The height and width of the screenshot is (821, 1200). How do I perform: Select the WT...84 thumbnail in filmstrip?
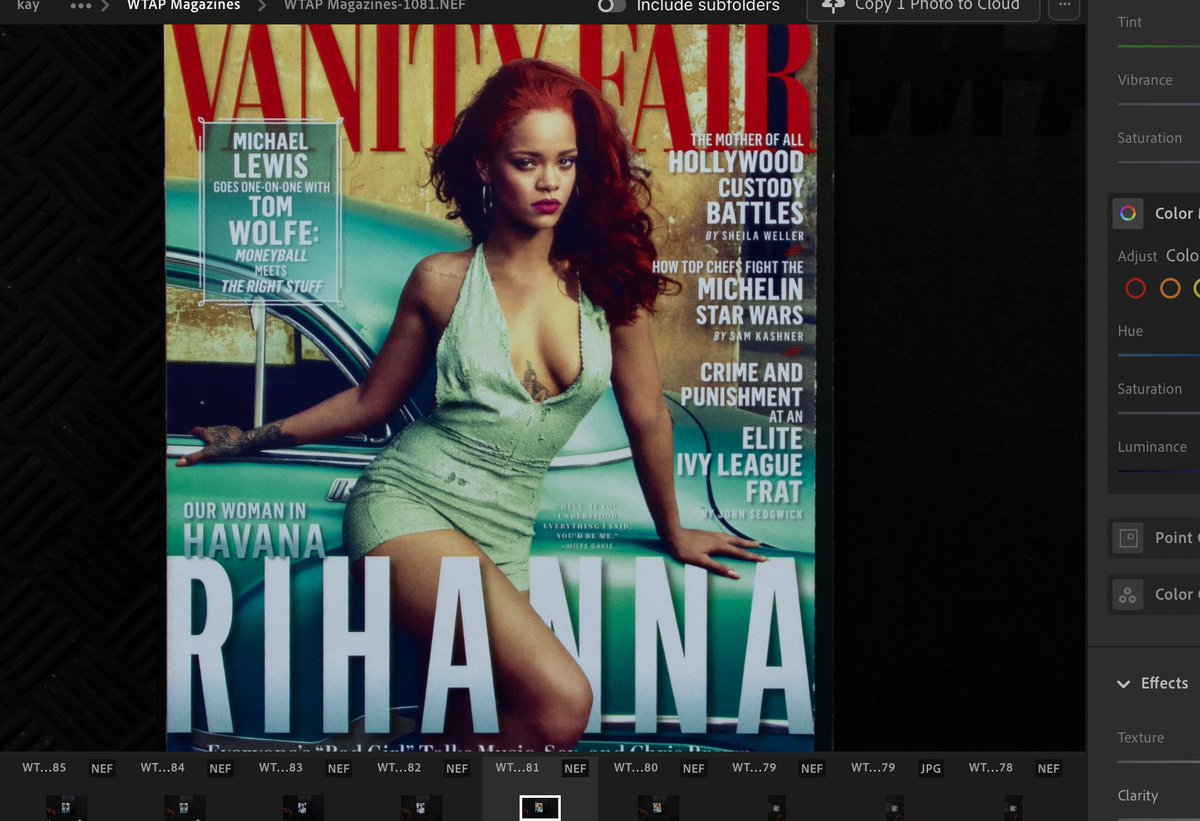point(184,808)
